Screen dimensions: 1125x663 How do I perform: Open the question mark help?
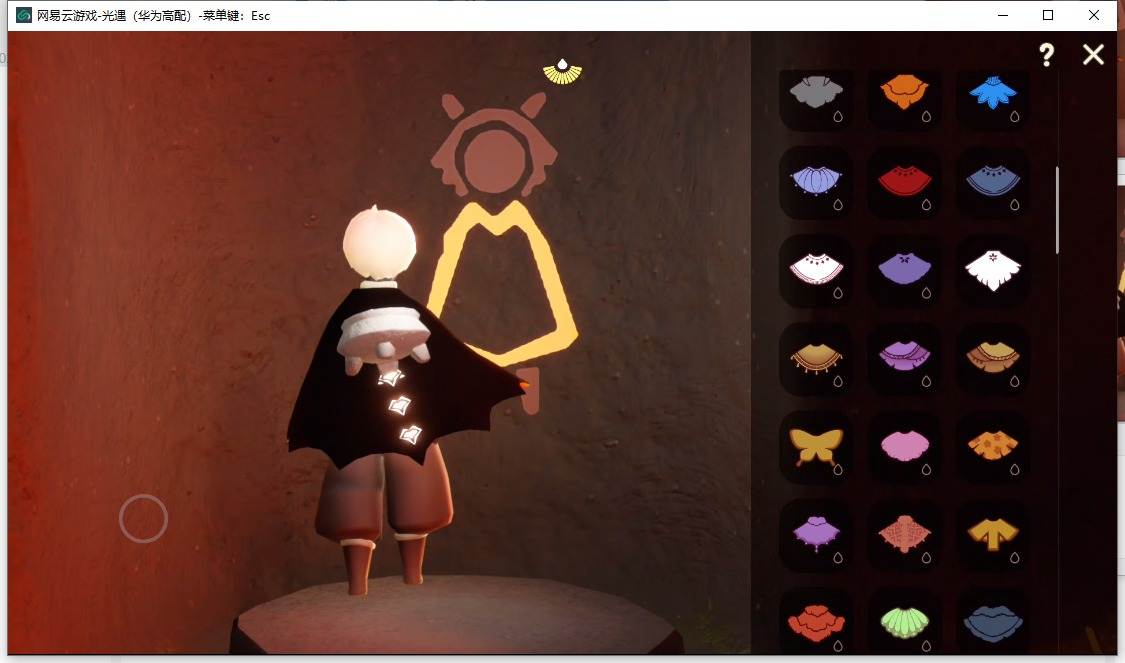point(1047,55)
